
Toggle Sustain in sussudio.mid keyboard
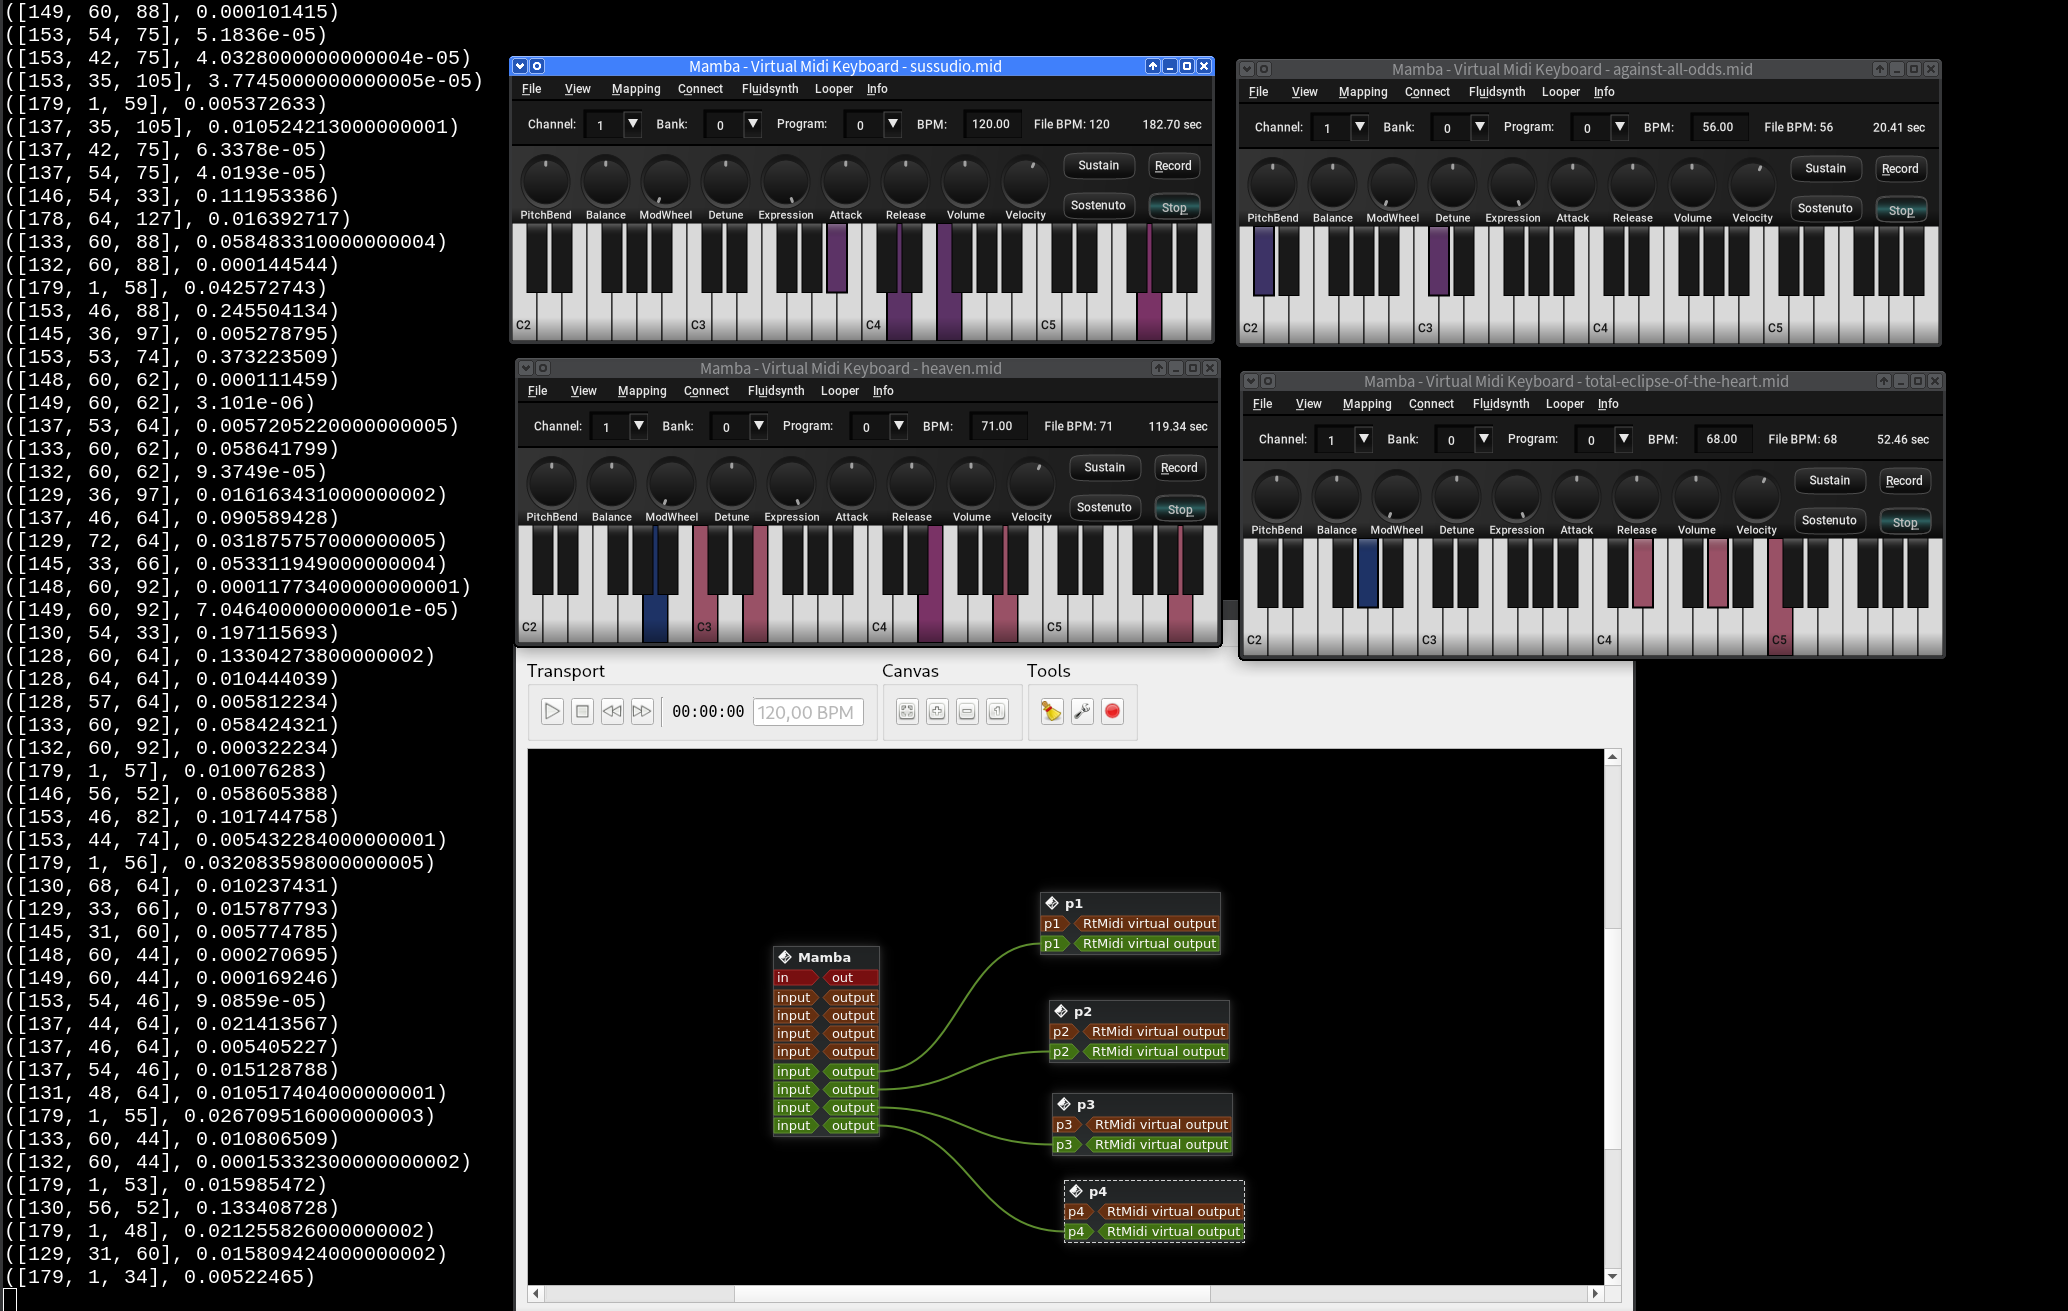point(1098,166)
